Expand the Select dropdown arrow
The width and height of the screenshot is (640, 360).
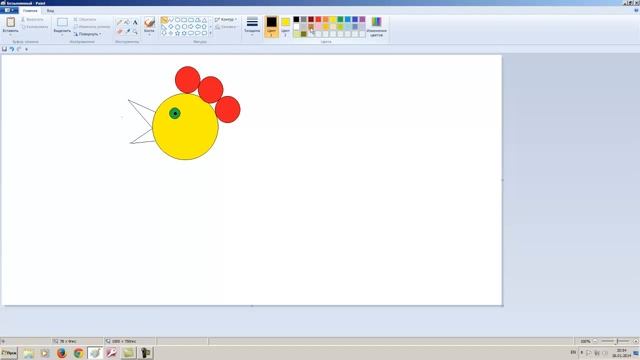pos(62,35)
